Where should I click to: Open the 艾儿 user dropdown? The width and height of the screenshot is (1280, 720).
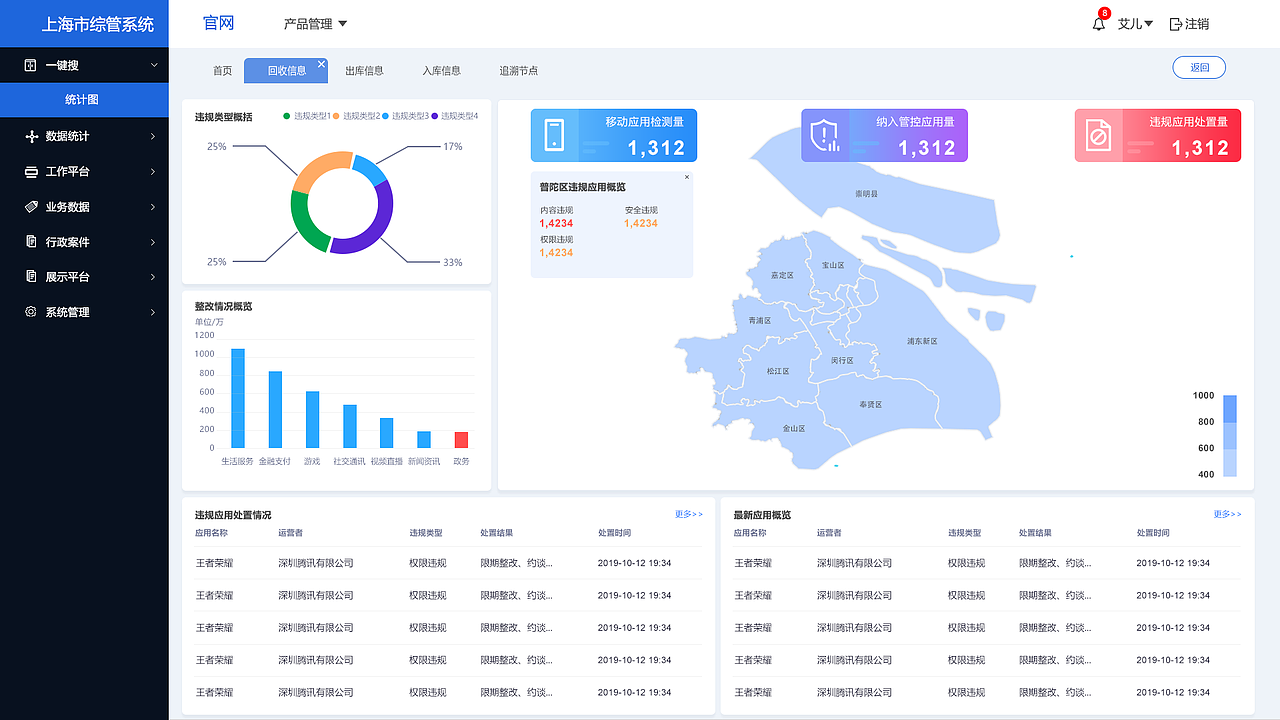click(x=1133, y=23)
